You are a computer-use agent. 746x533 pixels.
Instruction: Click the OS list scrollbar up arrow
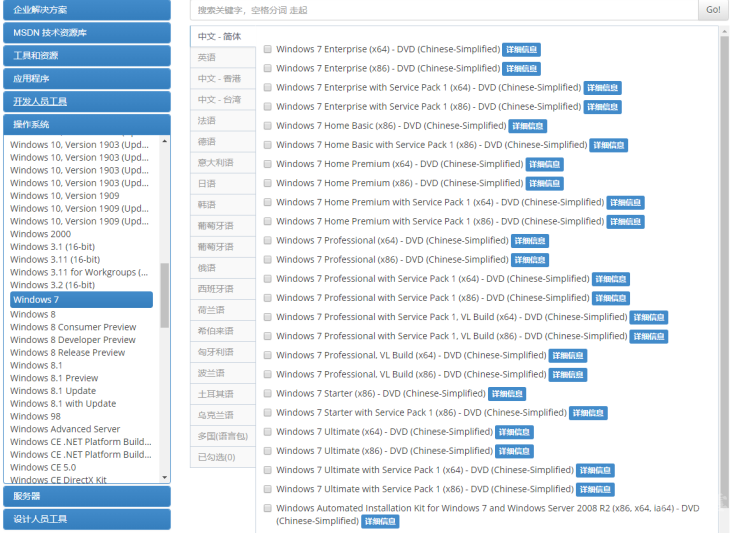tap(165, 141)
